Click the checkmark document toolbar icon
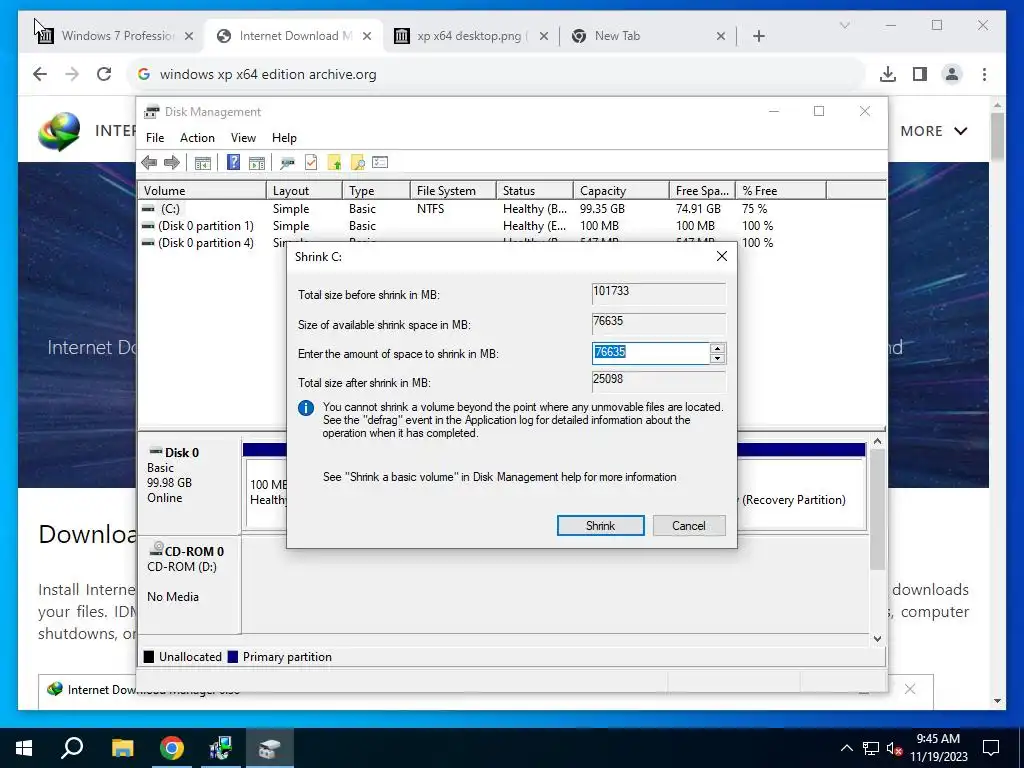Image resolution: width=1024 pixels, height=768 pixels. tap(311, 163)
